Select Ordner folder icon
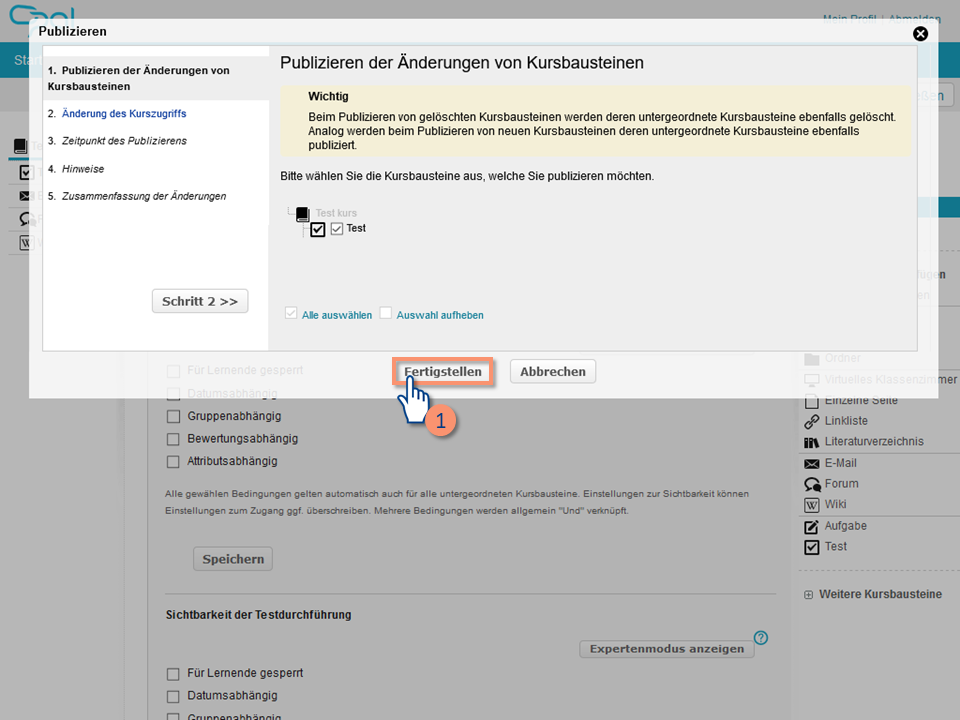The height and width of the screenshot is (720, 960). [812, 359]
